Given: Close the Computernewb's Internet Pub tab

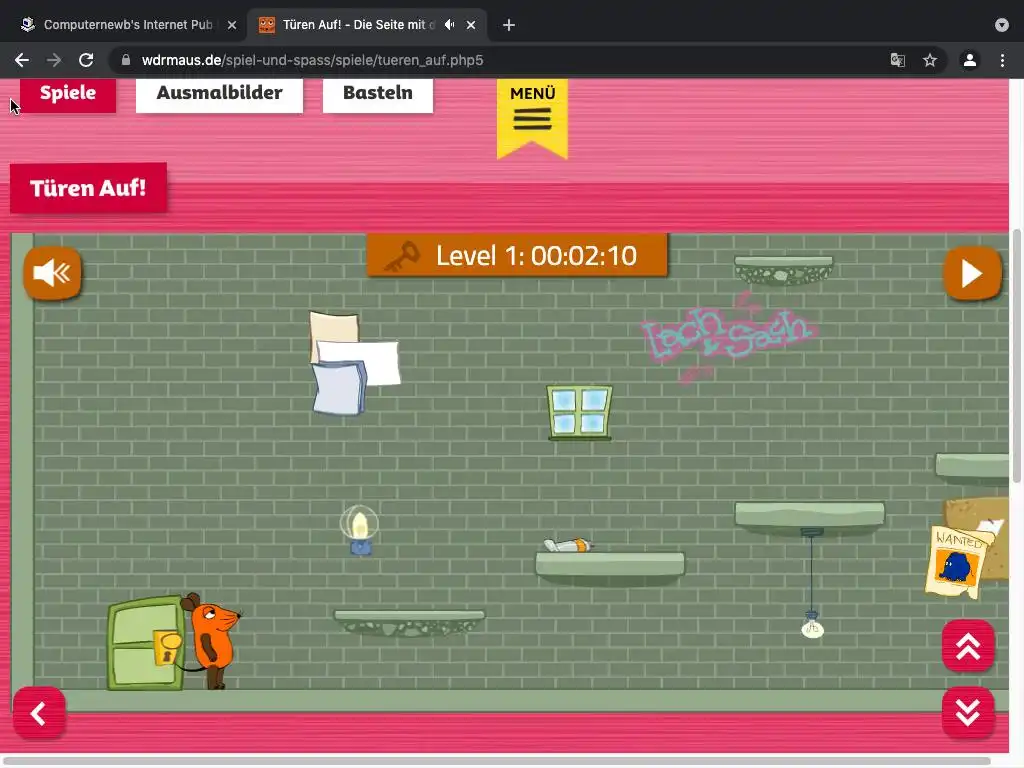Looking at the screenshot, I should pyautogui.click(x=232, y=25).
